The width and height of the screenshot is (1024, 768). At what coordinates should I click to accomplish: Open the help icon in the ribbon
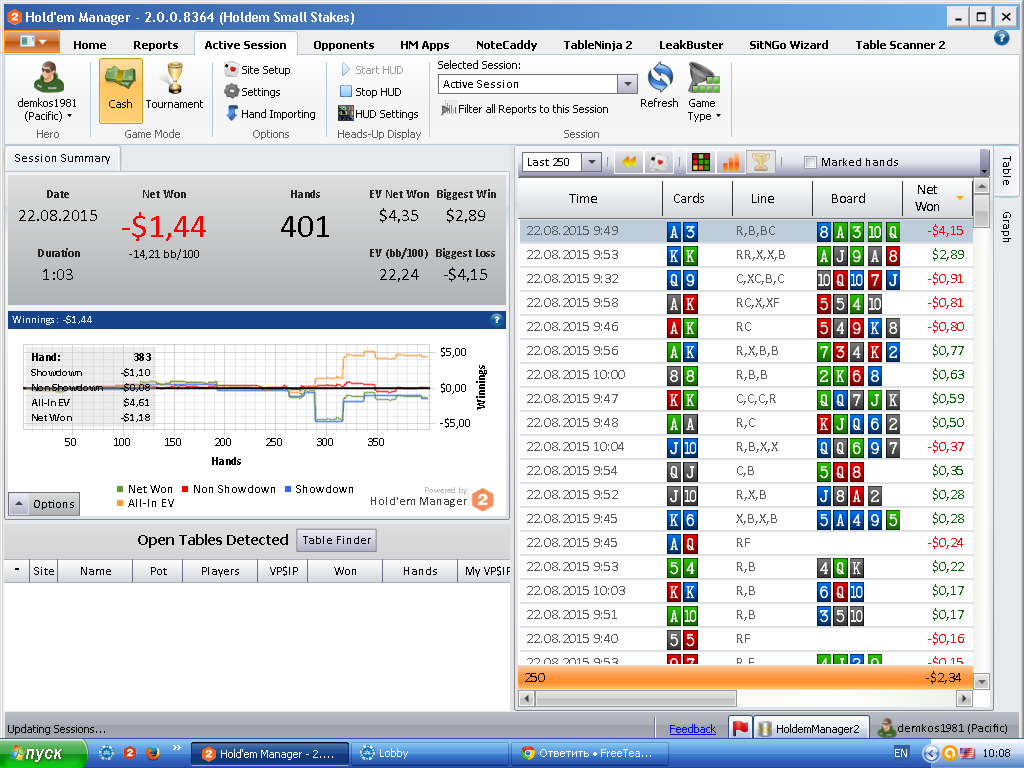pyautogui.click(x=1001, y=39)
